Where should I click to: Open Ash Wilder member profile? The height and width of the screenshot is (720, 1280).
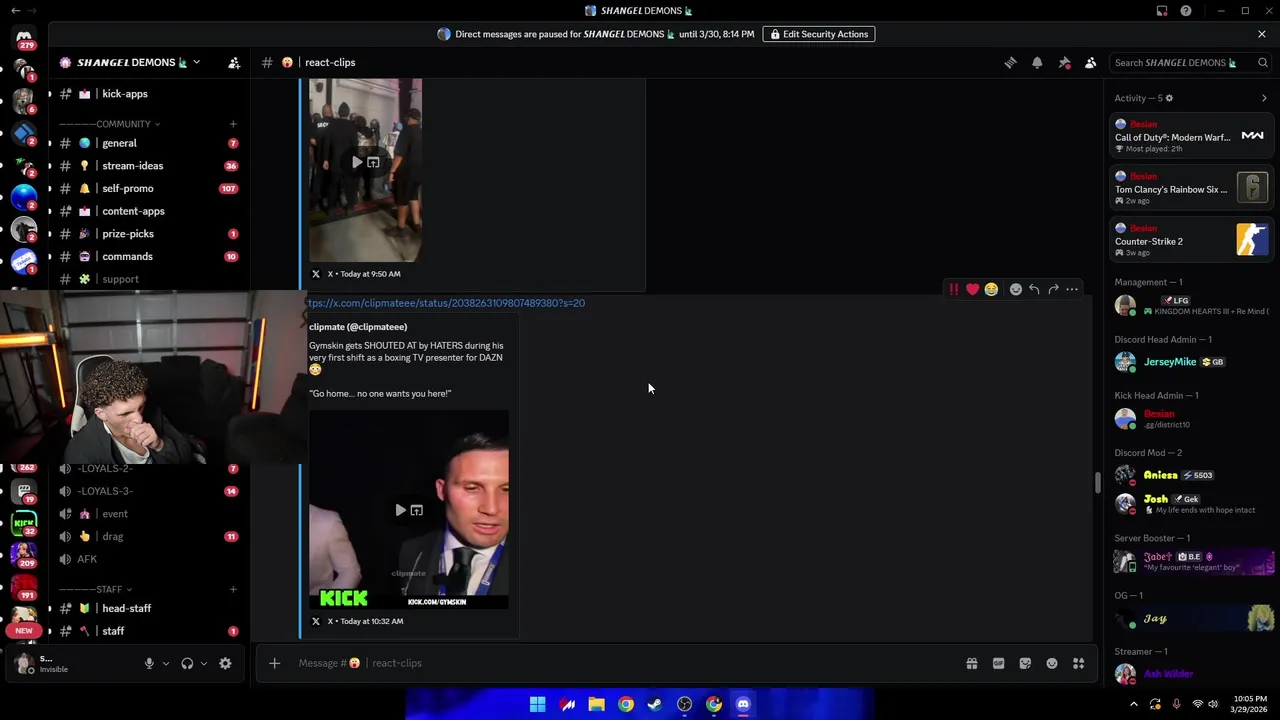pos(1168,674)
